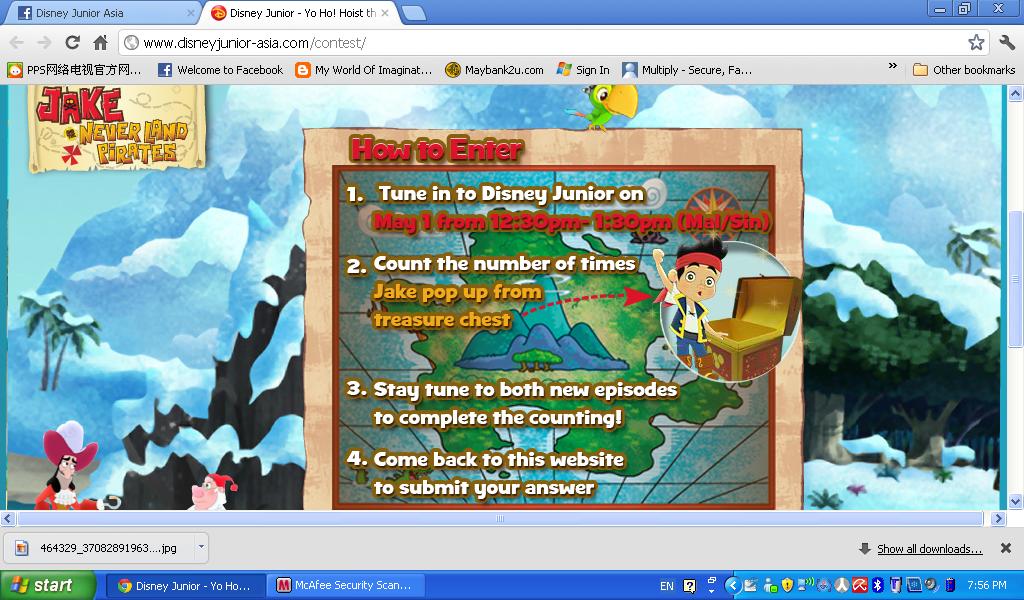Click the battery power tray icon
1024x600 pixels.
[950, 586]
